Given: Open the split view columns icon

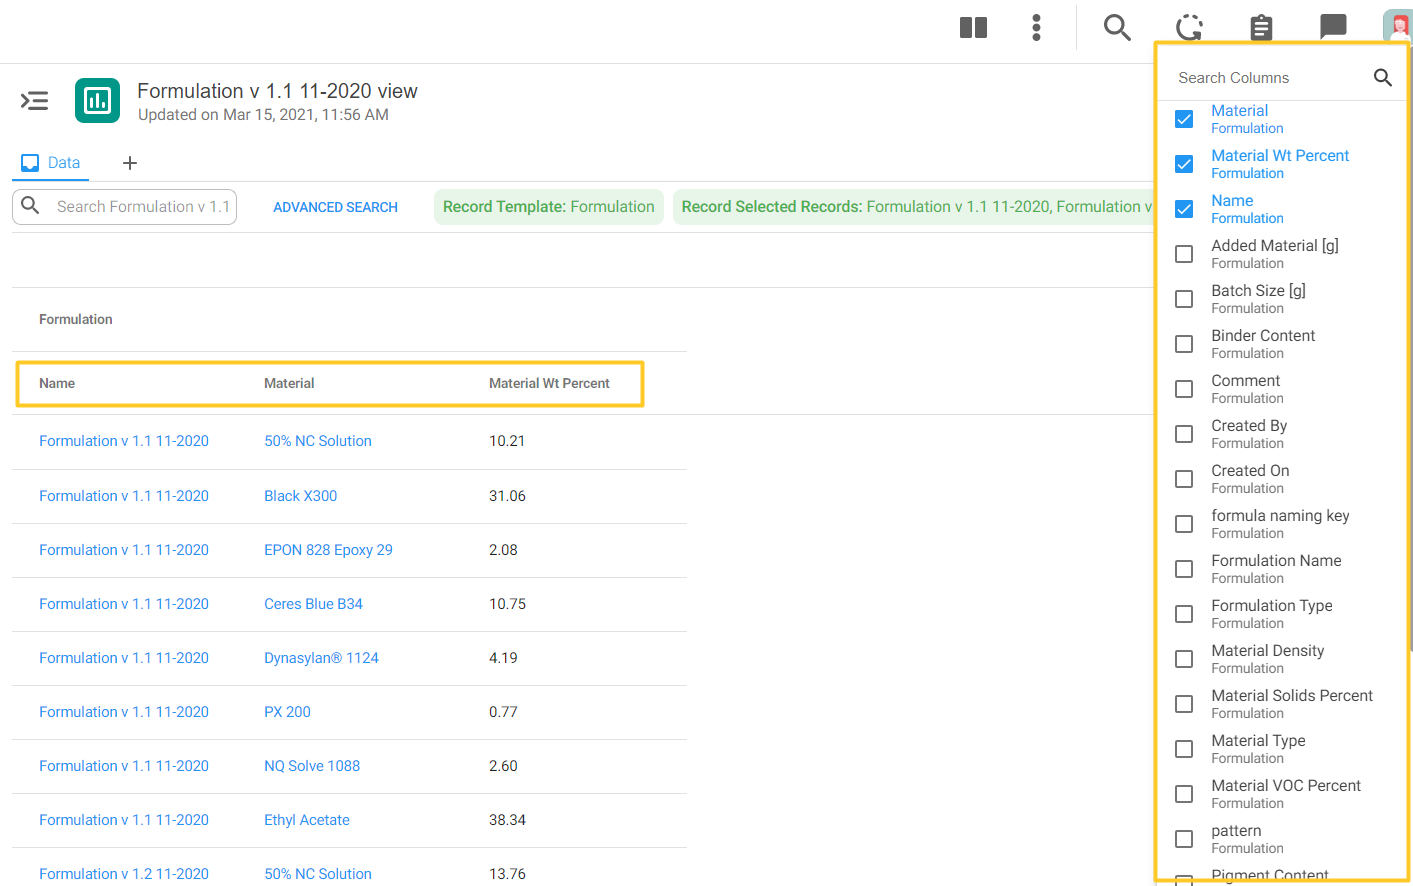Looking at the screenshot, I should 973,27.
